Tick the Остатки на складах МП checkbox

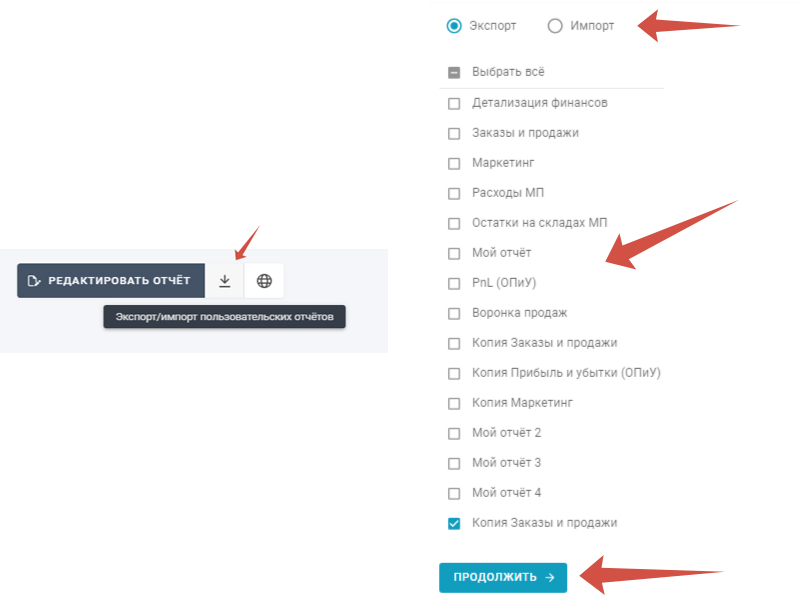click(x=454, y=223)
